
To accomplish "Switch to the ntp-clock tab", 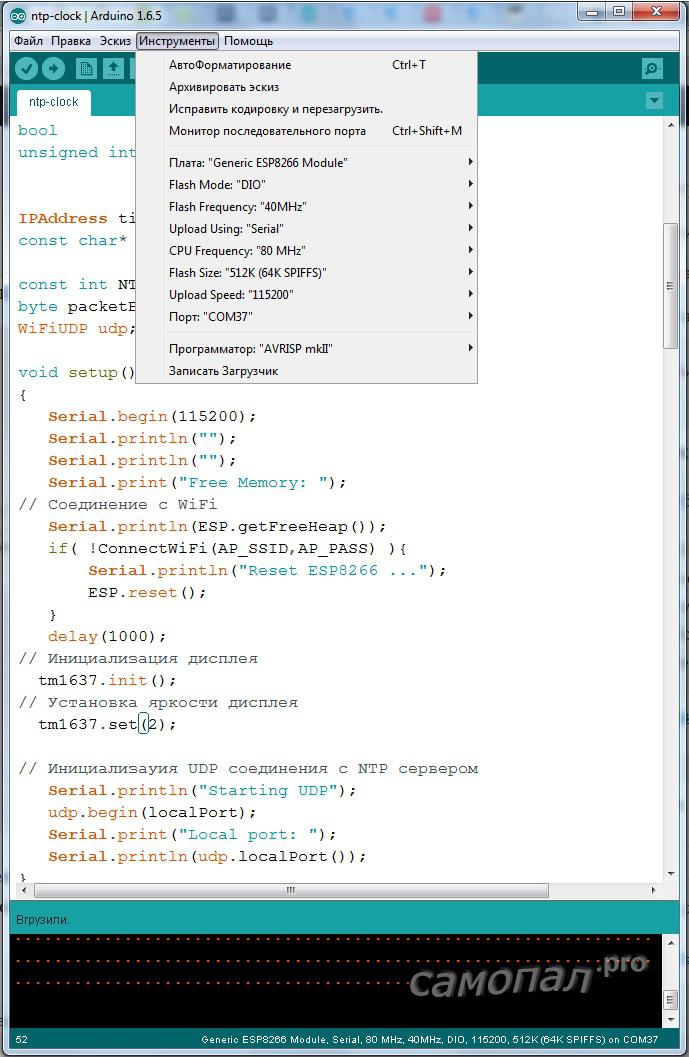I will [54, 102].
